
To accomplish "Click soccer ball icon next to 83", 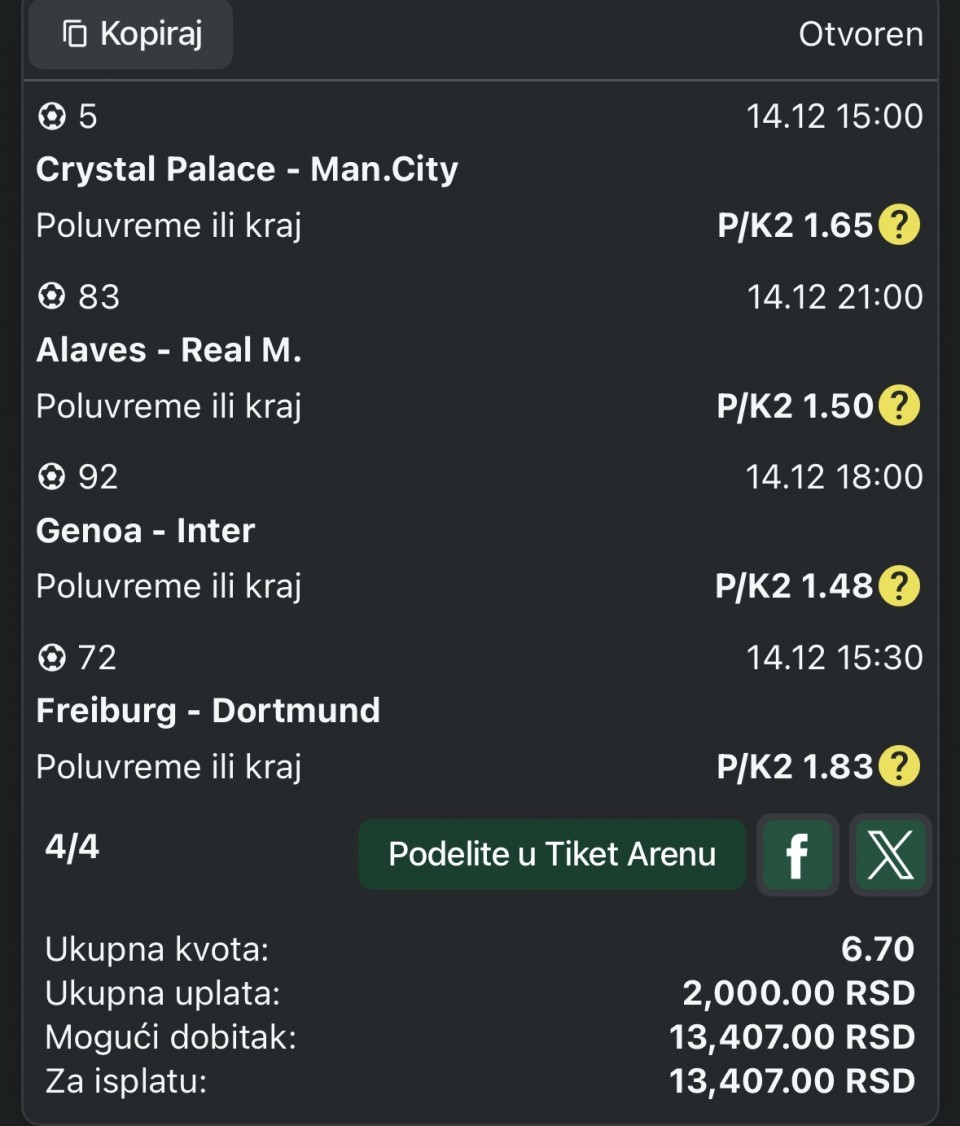I will pos(51,297).
